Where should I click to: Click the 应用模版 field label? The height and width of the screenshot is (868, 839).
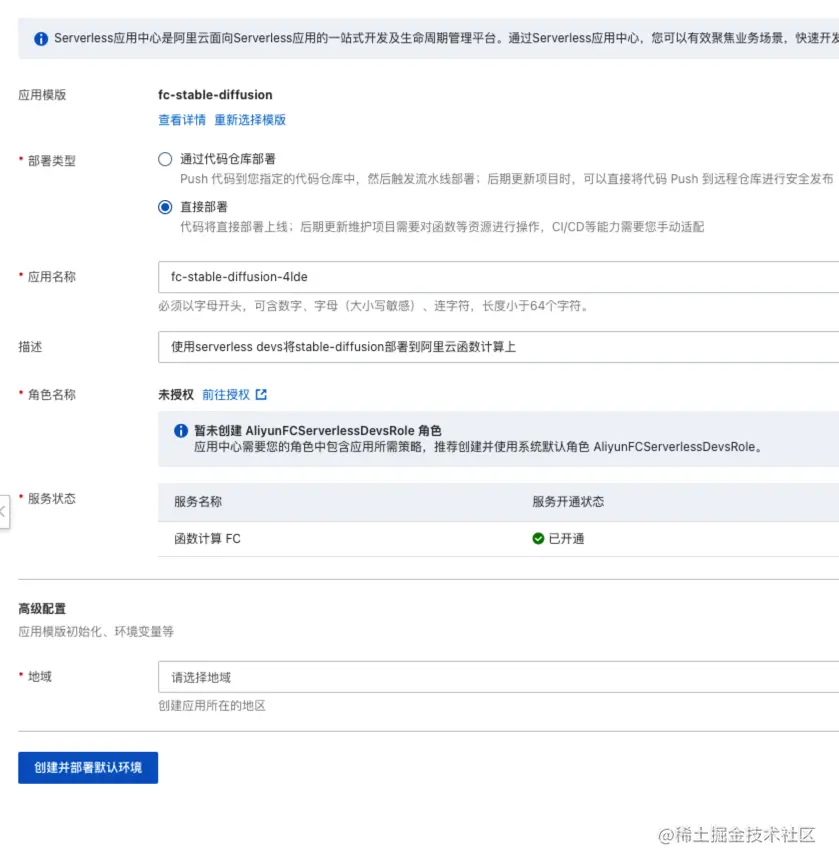(x=42, y=95)
